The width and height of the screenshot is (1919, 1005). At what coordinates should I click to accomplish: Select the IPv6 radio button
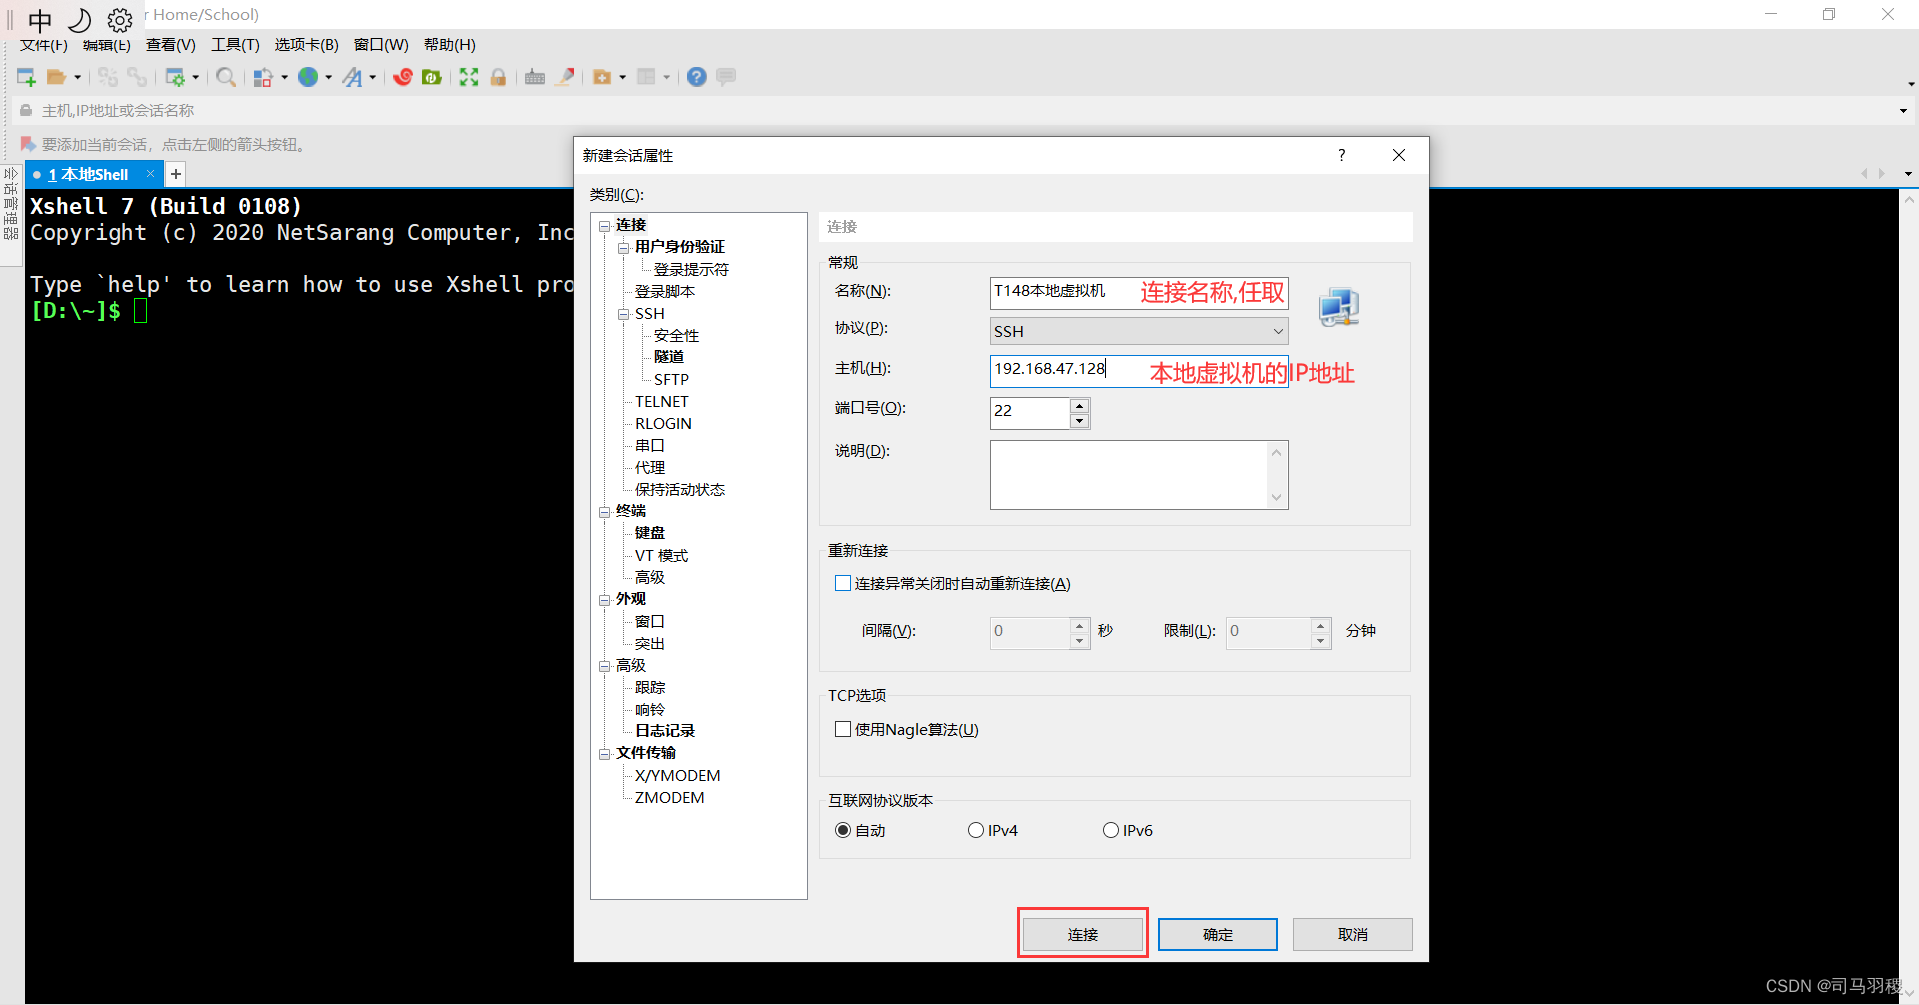[x=1111, y=830]
